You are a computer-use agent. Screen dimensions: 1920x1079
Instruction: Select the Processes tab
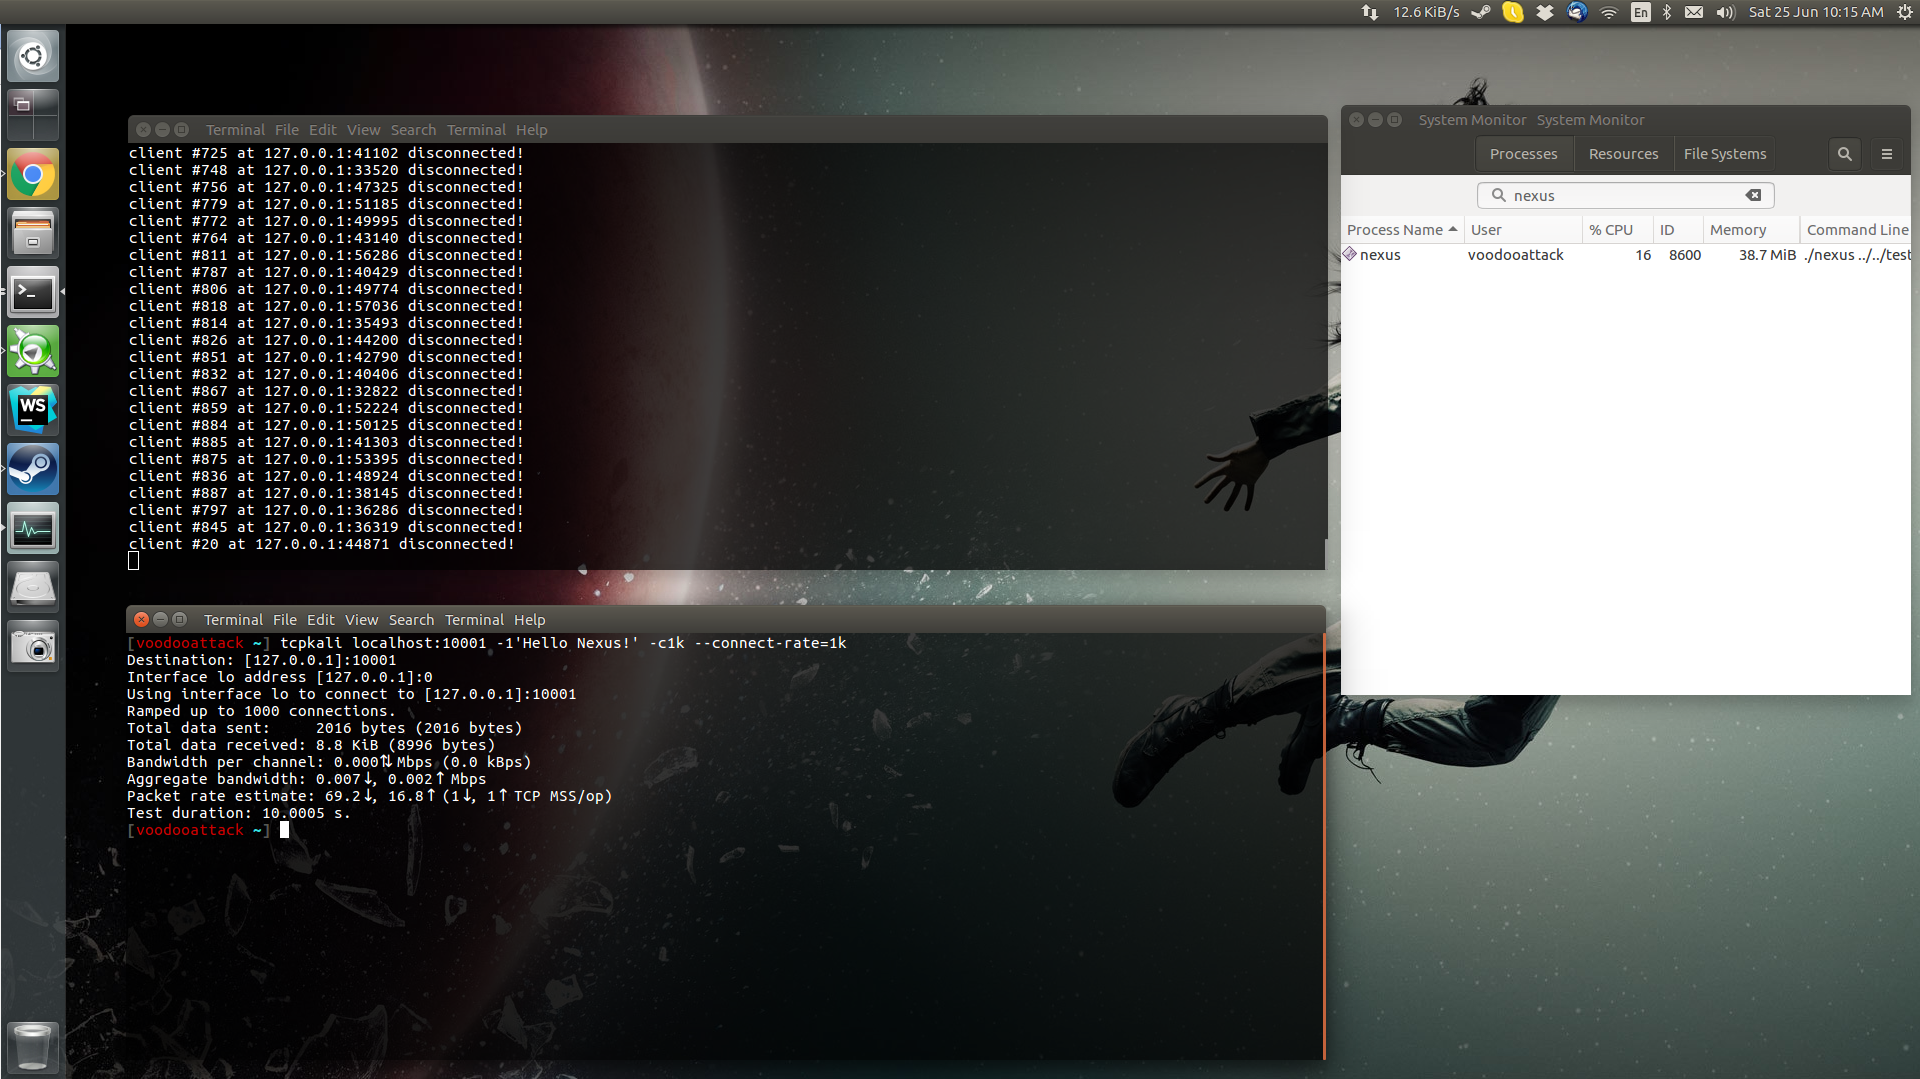(1523, 154)
